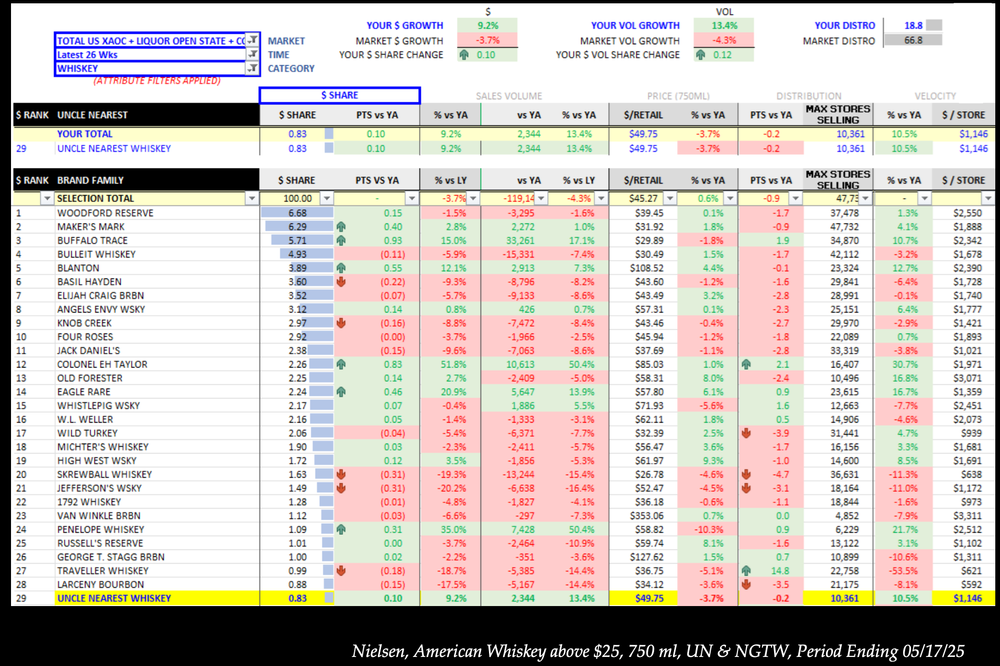This screenshot has height=666, width=1000.
Task: Click the MARKET $ GROWTH -3.7% cell
Action: click(487, 40)
